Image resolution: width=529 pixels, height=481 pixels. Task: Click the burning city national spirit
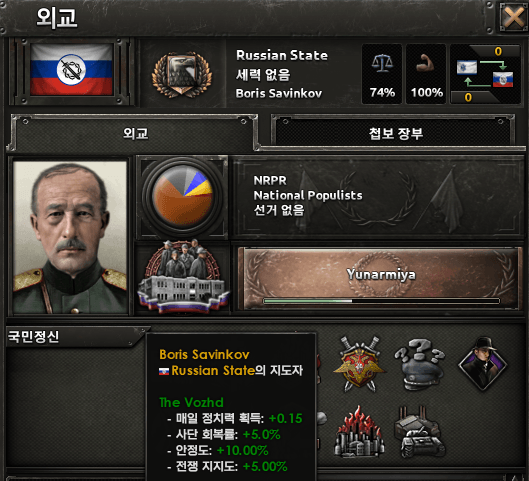(359, 432)
